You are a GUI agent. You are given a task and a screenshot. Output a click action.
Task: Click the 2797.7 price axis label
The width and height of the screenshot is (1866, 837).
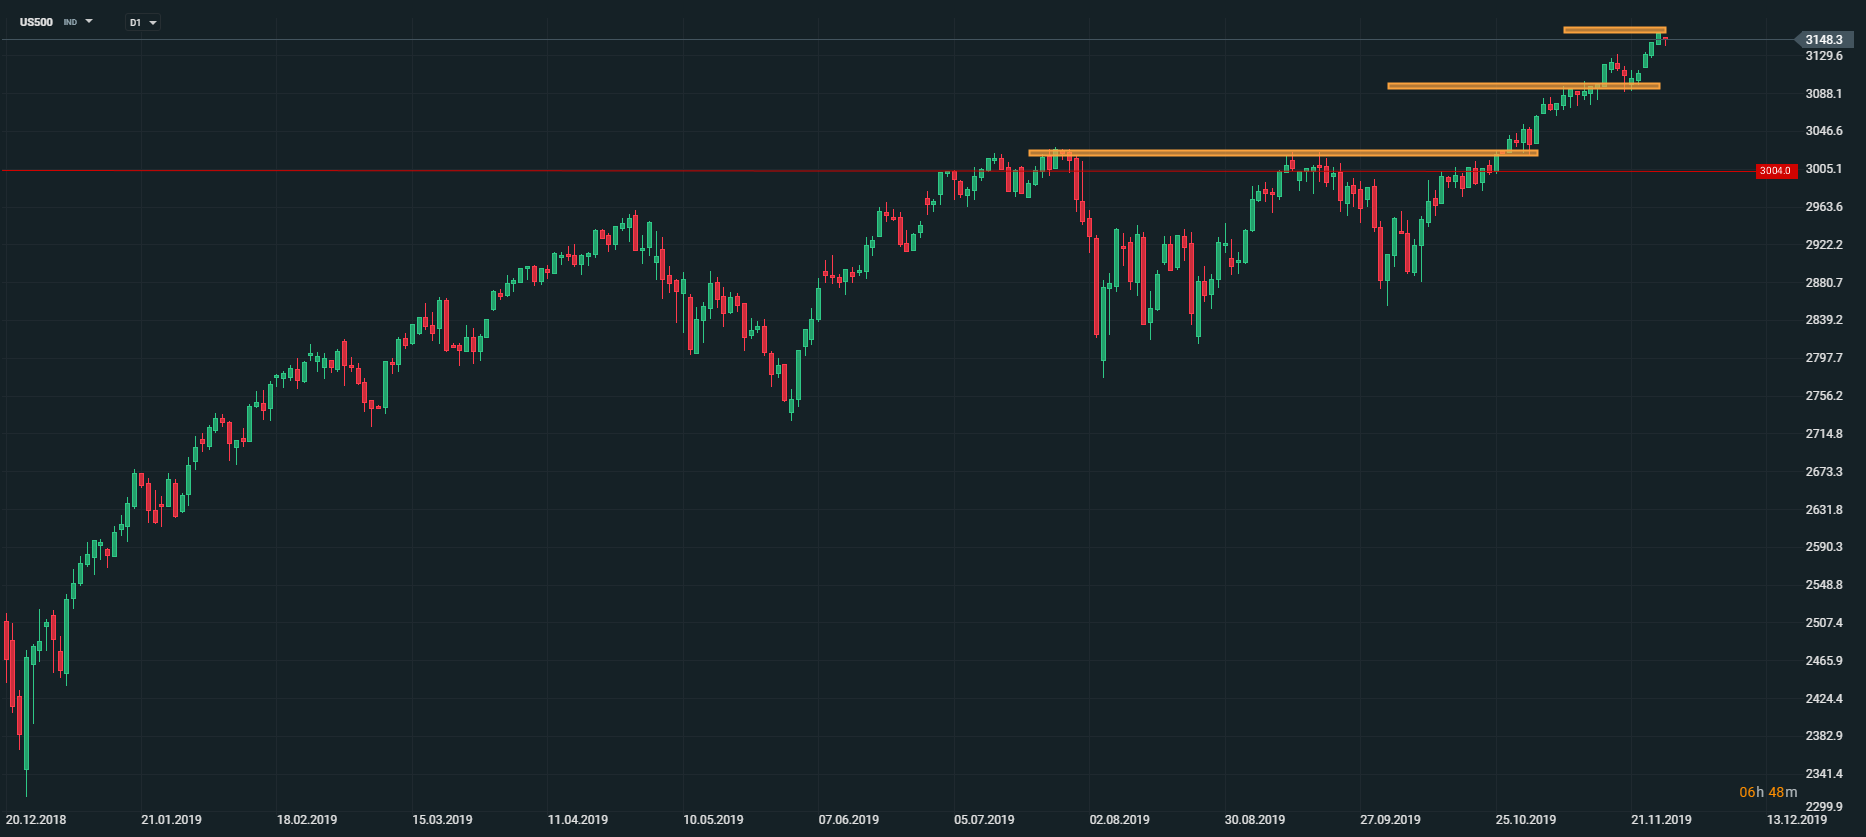click(1824, 358)
